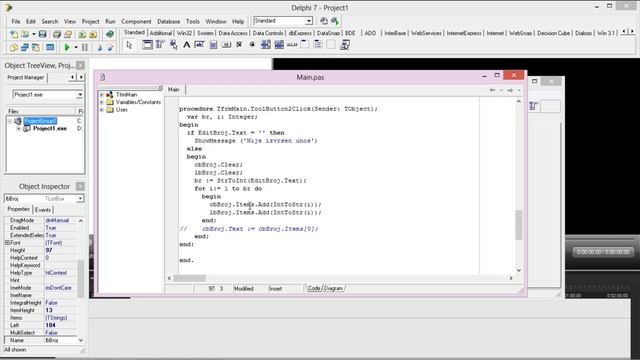Click the Object Inspector properties scrollbar thumb

[x=80, y=279]
